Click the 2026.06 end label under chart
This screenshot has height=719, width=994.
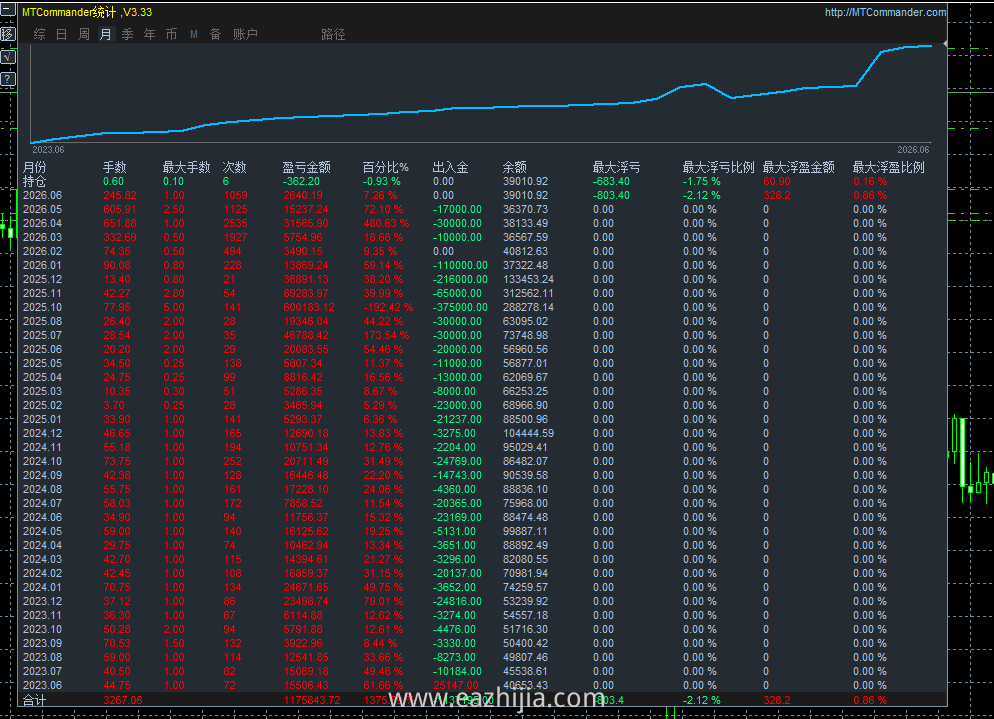(913, 150)
